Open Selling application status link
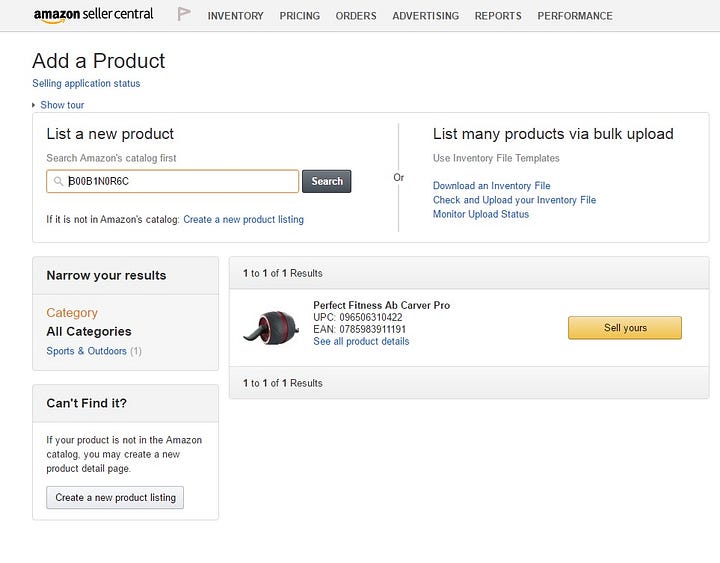This screenshot has height=563, width=720. [x=86, y=84]
